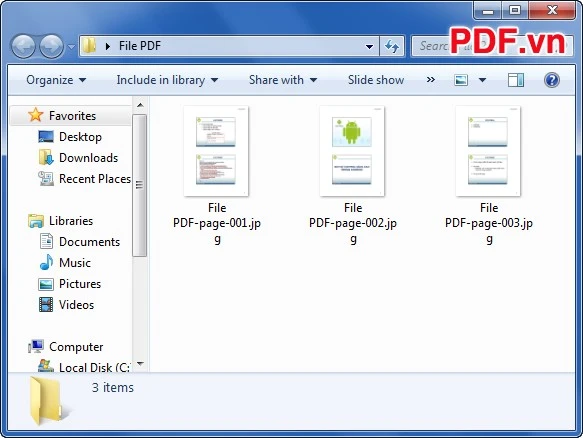The width and height of the screenshot is (583, 438).
Task: Click the Forward navigation arrow button
Action: pyautogui.click(x=51, y=46)
